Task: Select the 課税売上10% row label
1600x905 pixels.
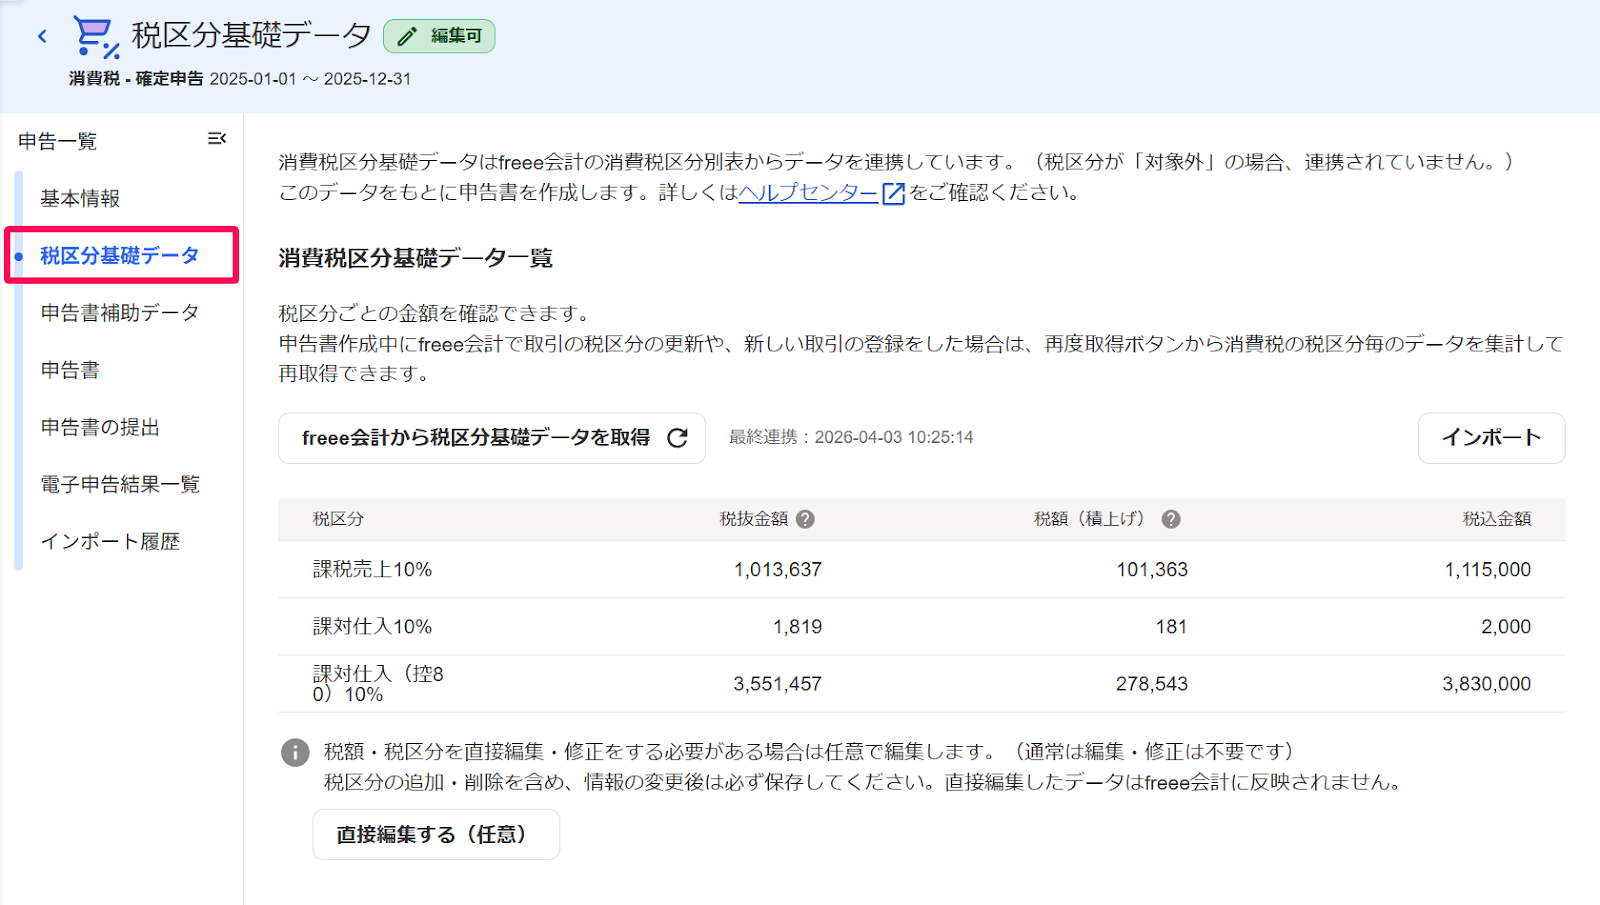Action: point(372,569)
